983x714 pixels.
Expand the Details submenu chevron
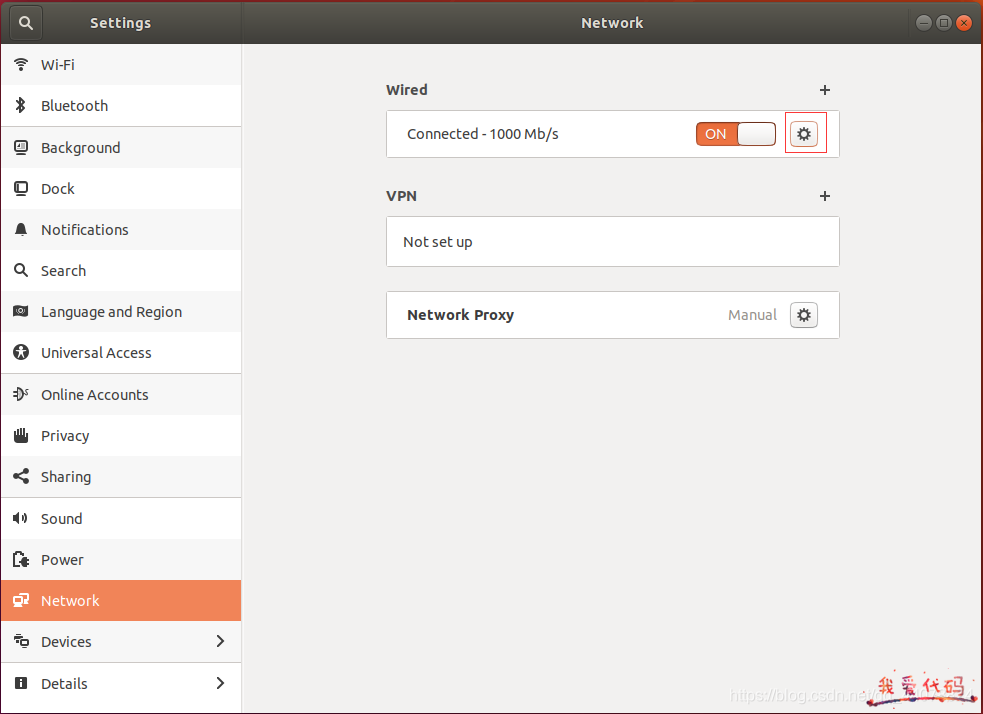220,683
